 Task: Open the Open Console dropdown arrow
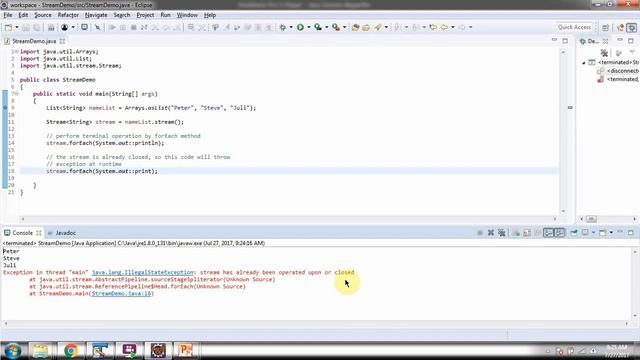pyautogui.click(x=611, y=233)
